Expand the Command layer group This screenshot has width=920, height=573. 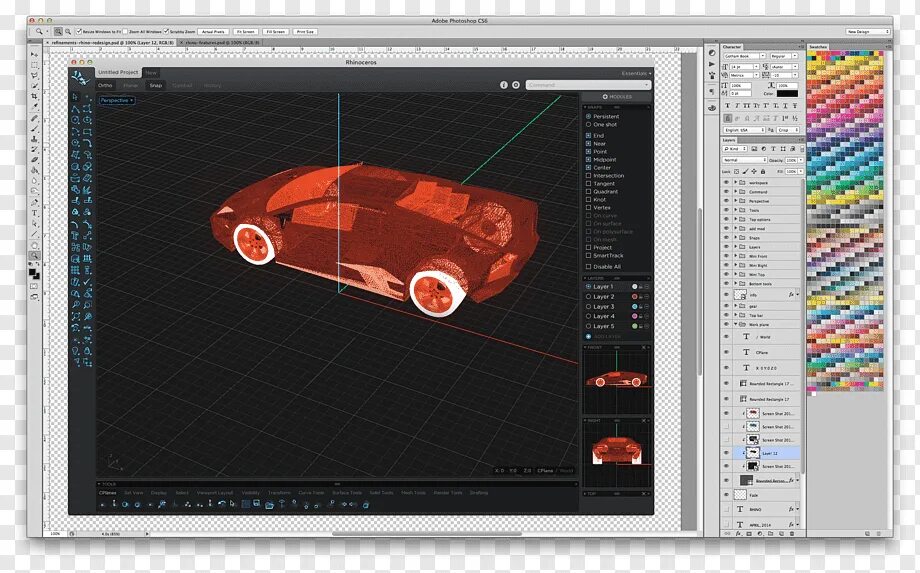point(735,192)
